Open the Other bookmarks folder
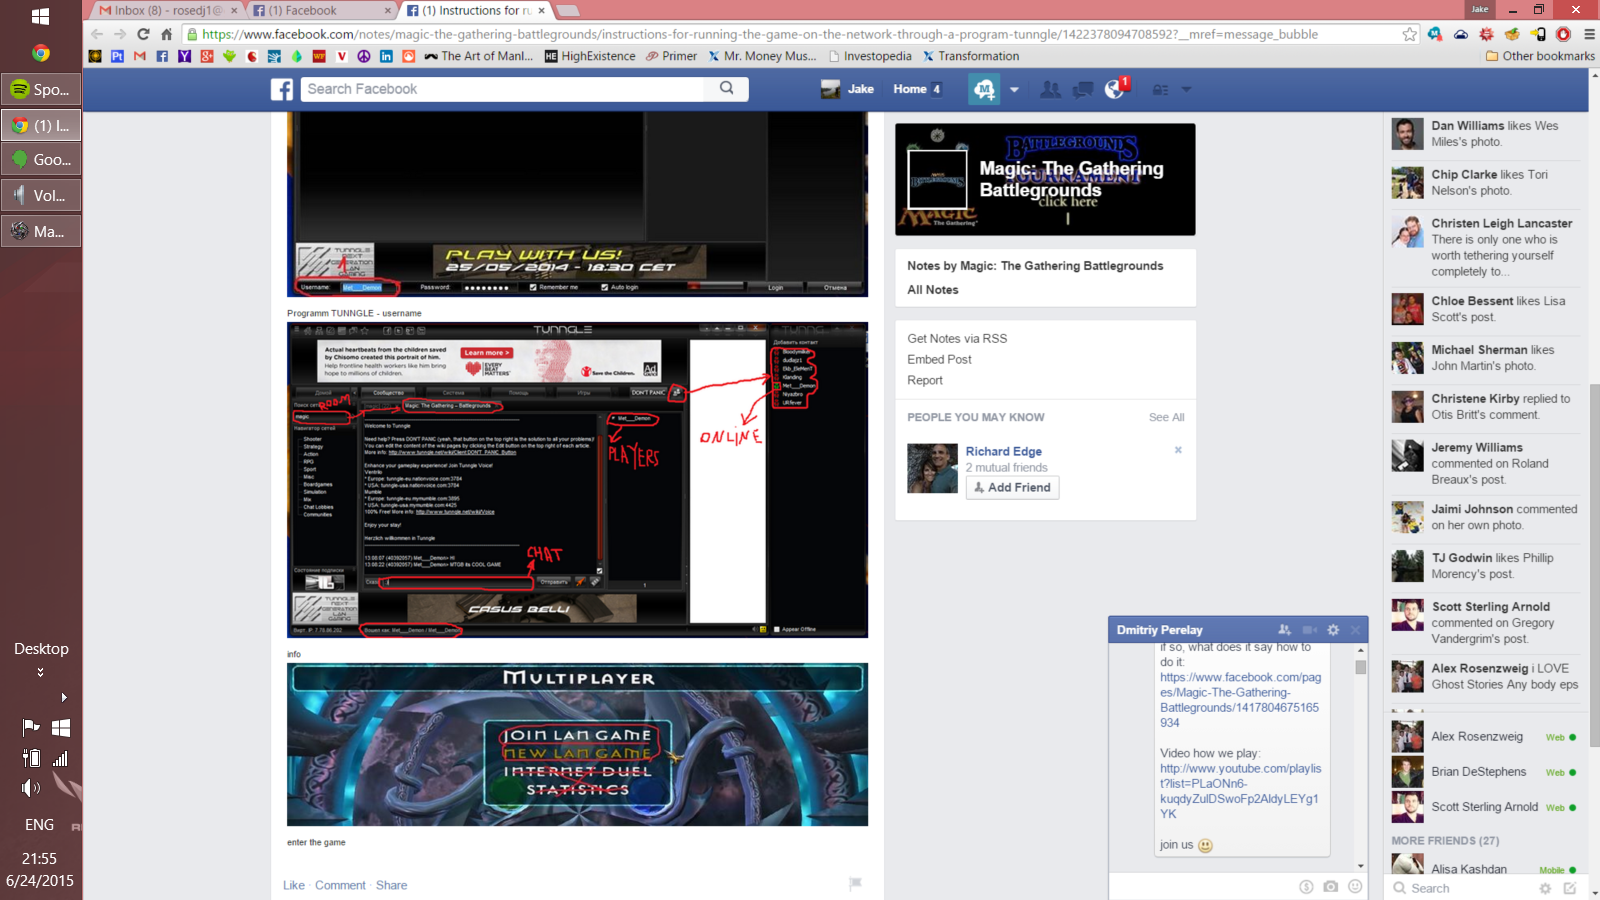1600x900 pixels. pyautogui.click(x=1540, y=56)
